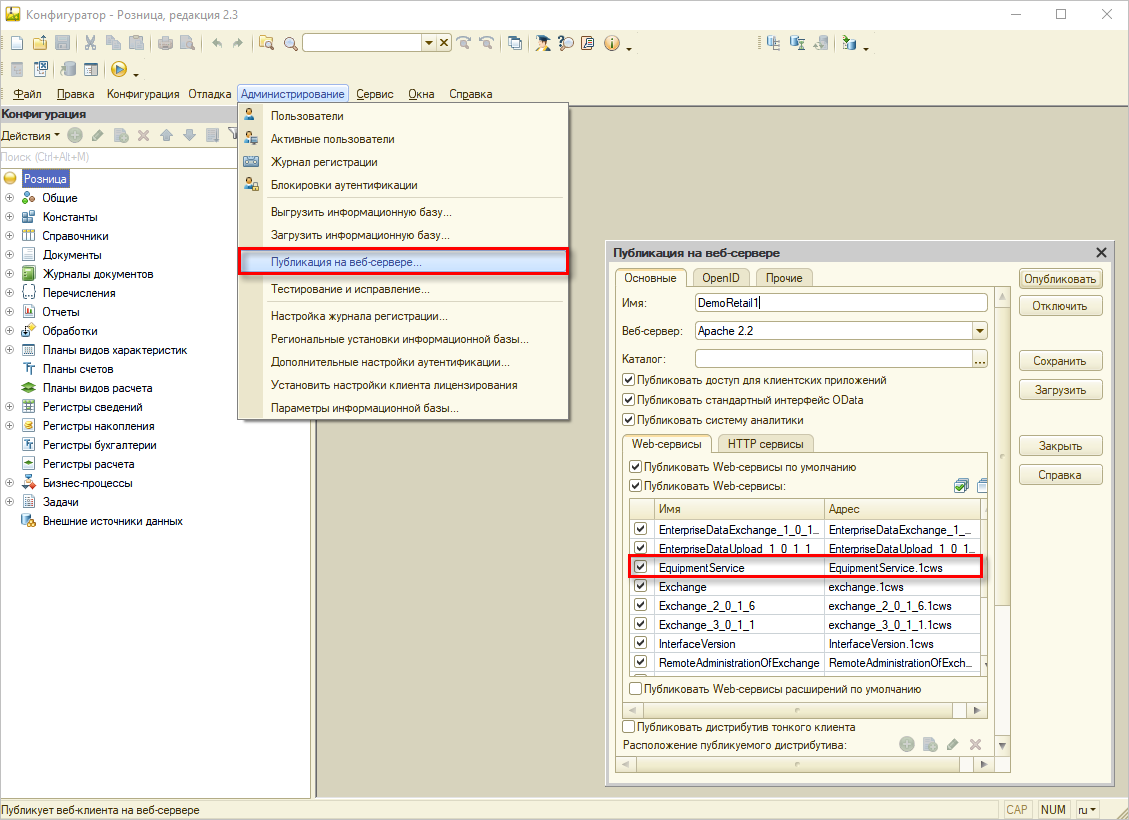1129x820 pixels.
Task: Open the Действия dropdown in Configuration panel
Action: (30, 135)
